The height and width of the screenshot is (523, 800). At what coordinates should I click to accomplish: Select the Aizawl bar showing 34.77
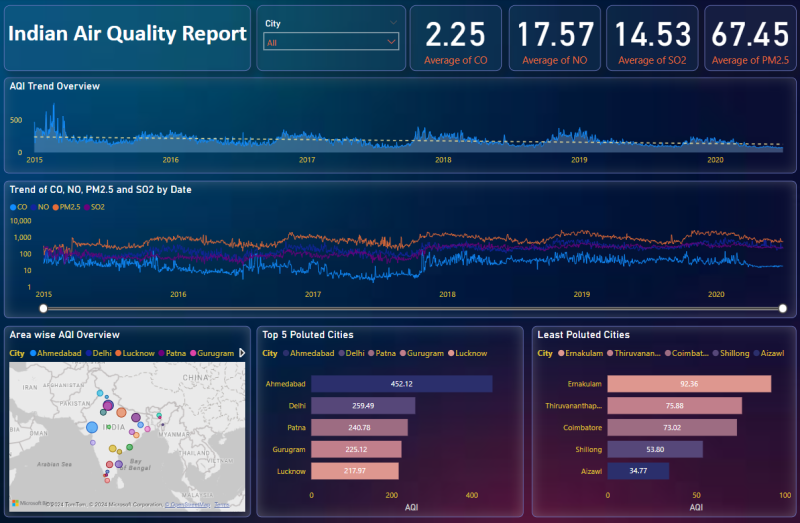click(x=637, y=471)
